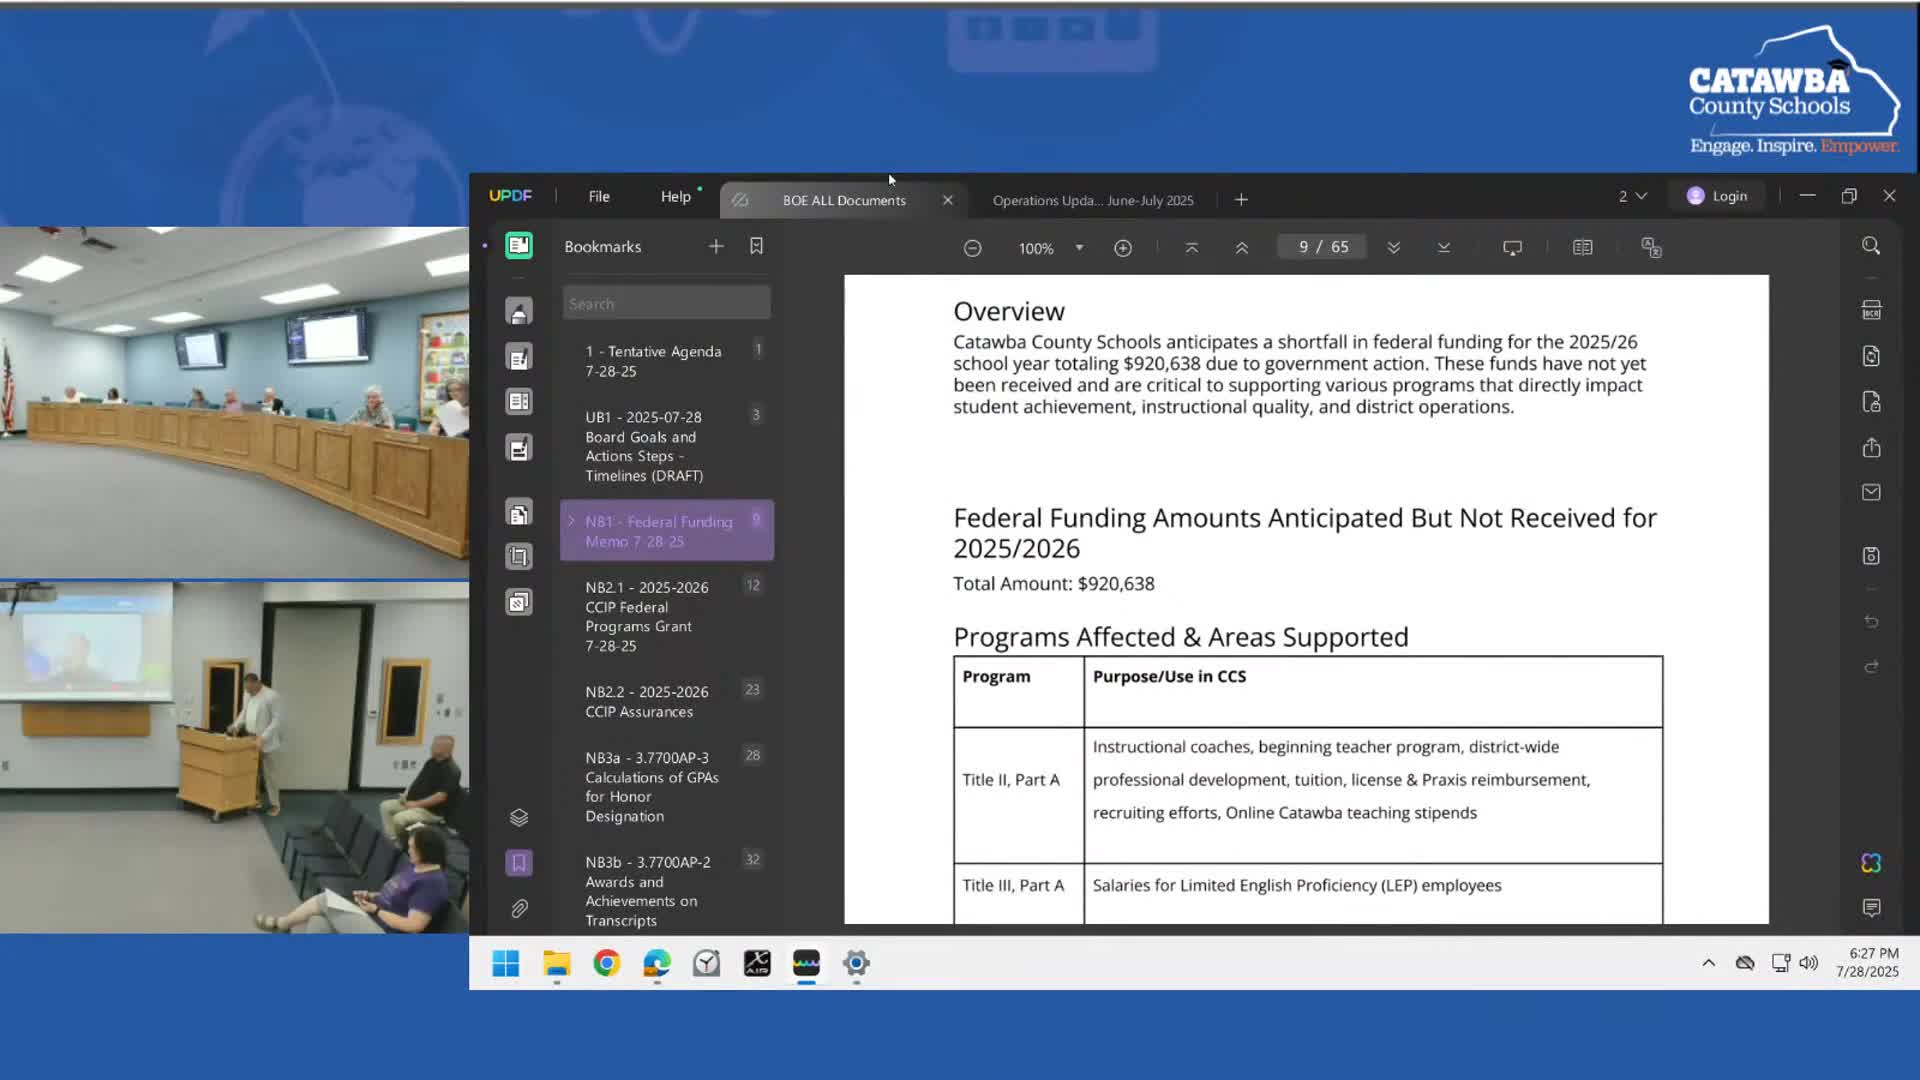The height and width of the screenshot is (1080, 1920).
Task: Start slideshow presentation mode icon
Action: pyautogui.click(x=1512, y=248)
